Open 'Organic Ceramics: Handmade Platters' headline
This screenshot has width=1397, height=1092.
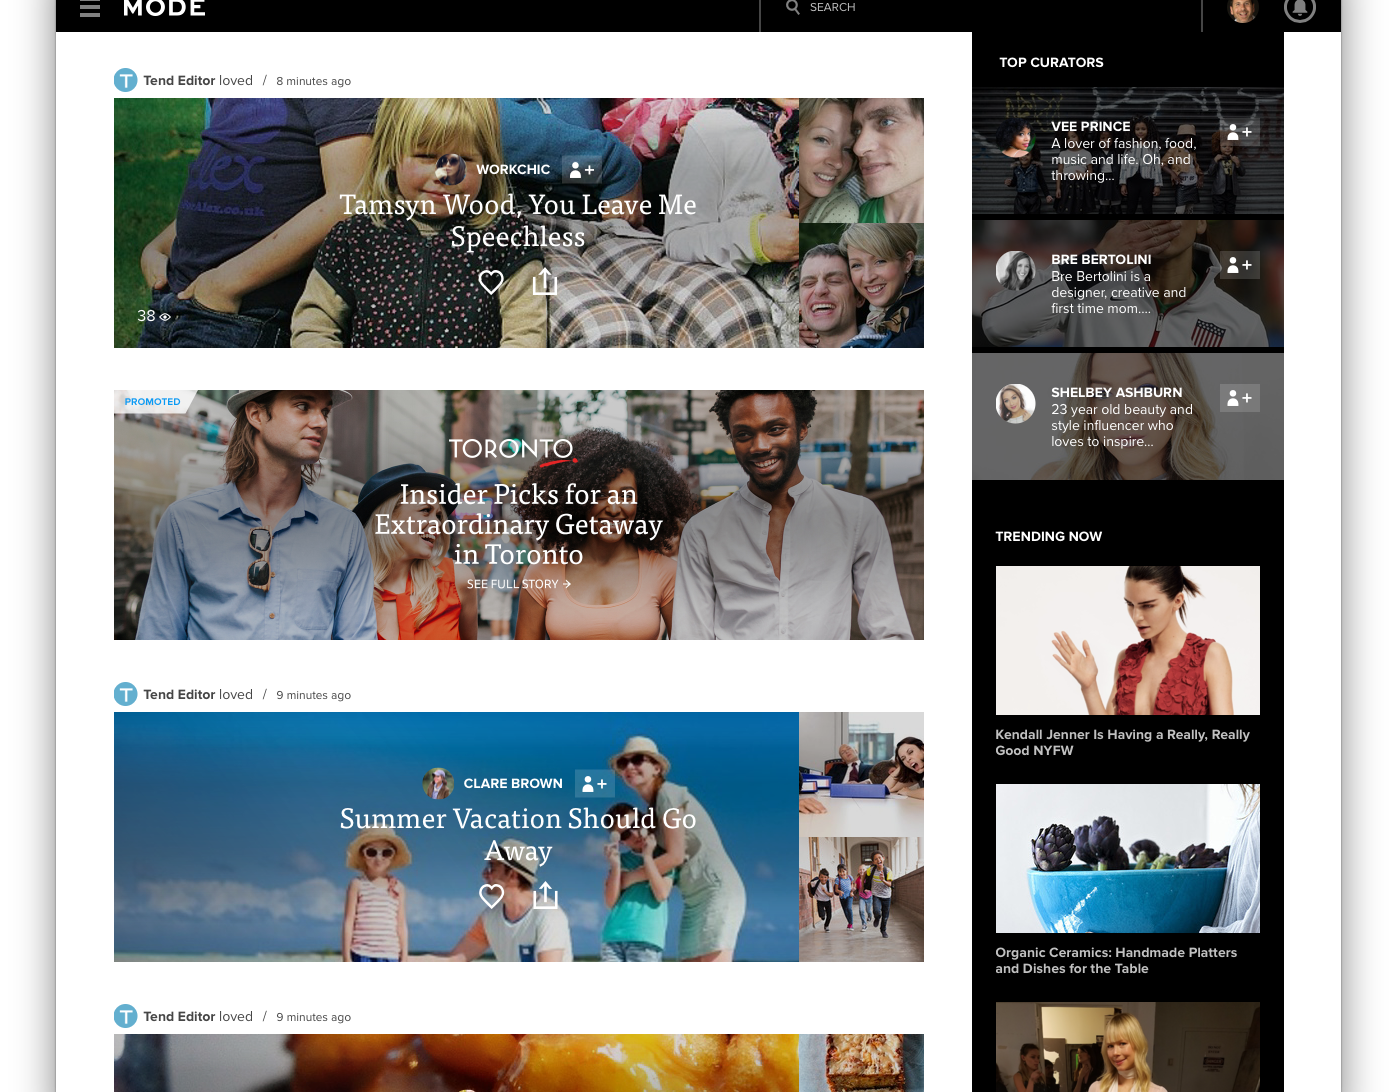(1116, 960)
